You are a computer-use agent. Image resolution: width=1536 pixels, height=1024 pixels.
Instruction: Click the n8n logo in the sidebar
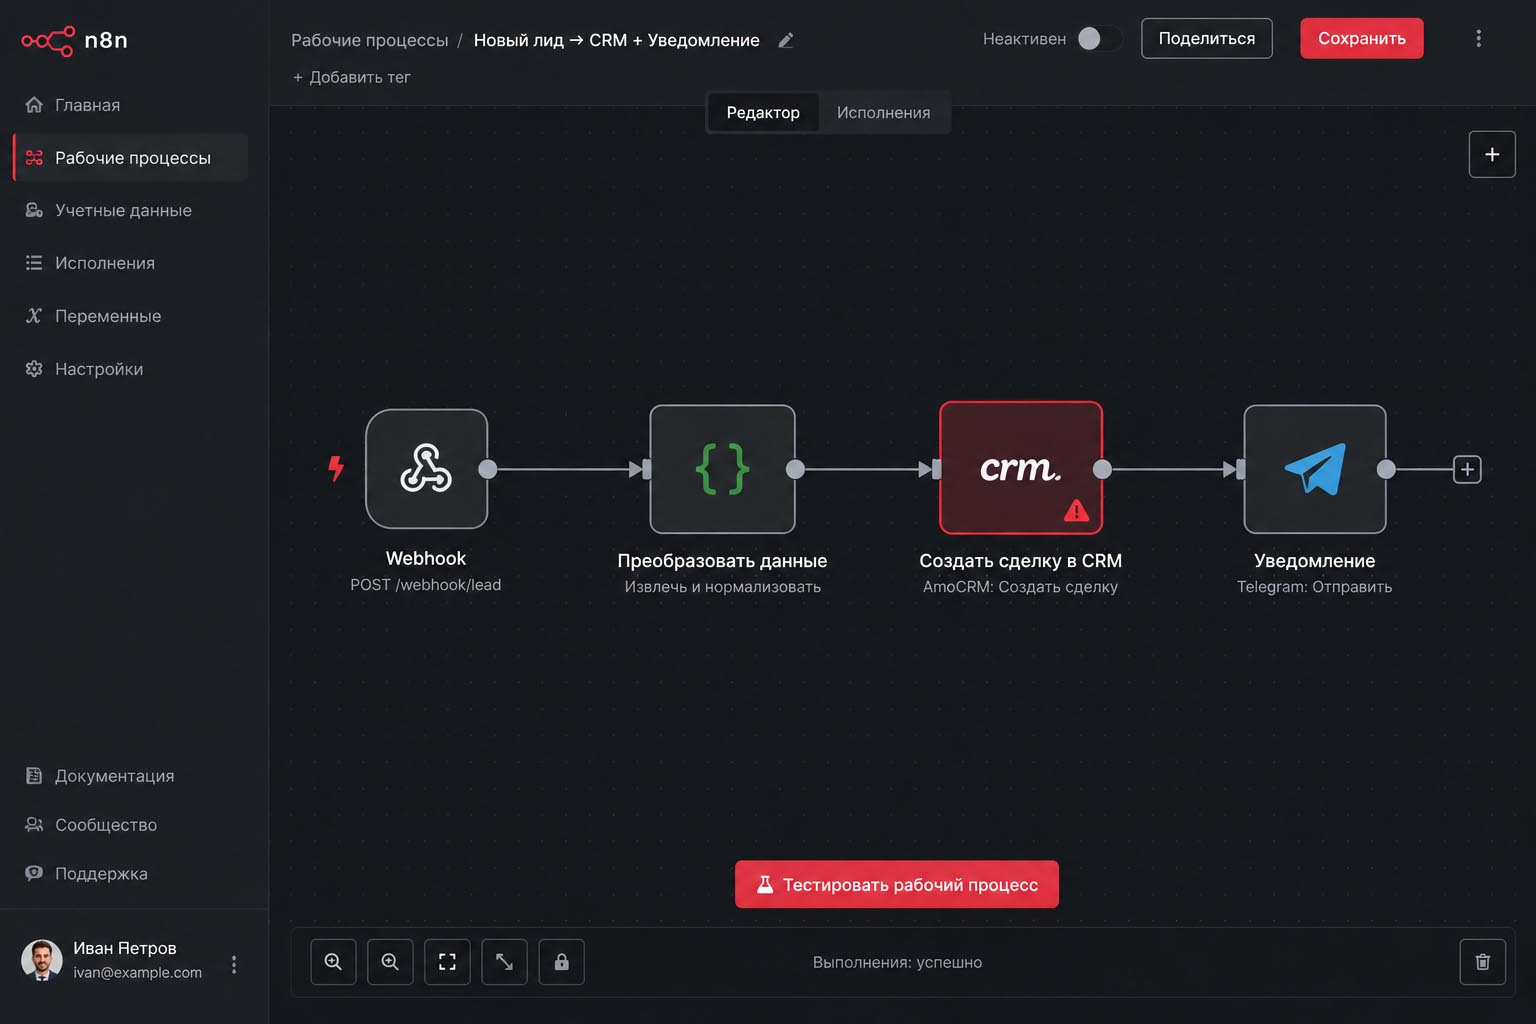click(x=75, y=40)
